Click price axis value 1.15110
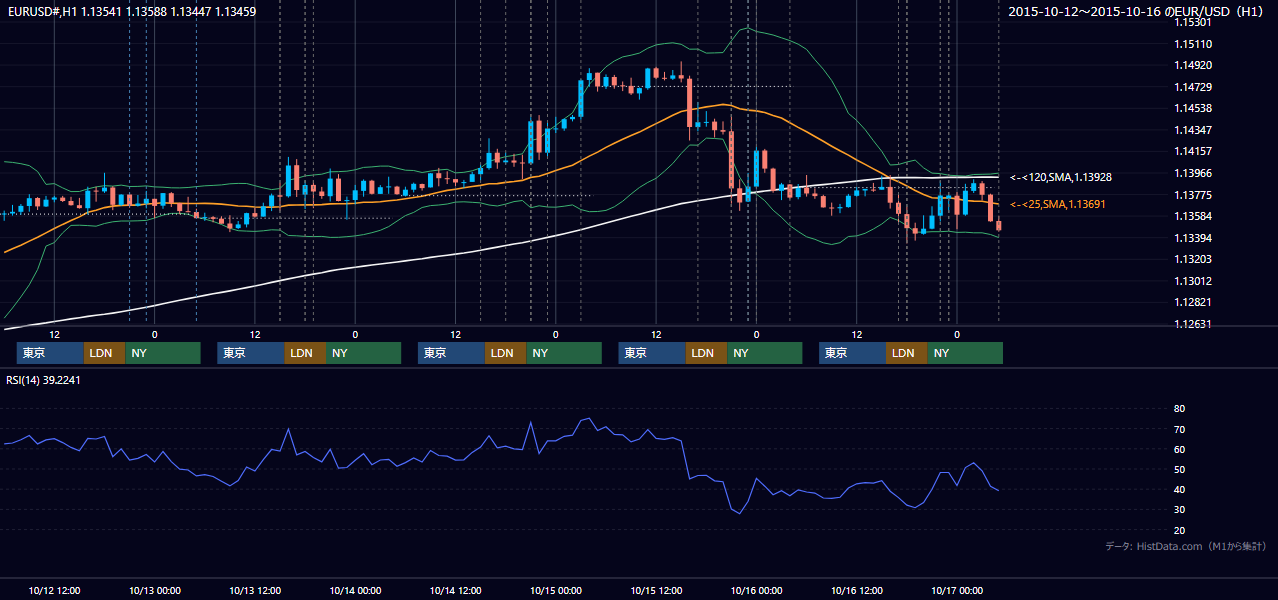The width and height of the screenshot is (1278, 600). 1192,44
